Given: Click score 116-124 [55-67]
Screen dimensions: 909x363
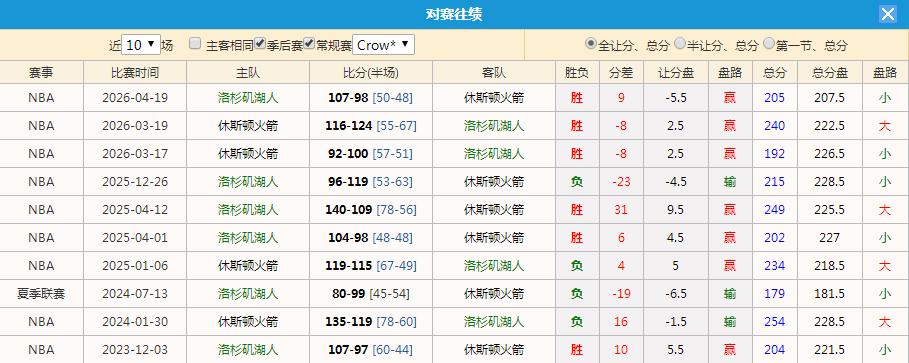Looking at the screenshot, I should tap(370, 126).
